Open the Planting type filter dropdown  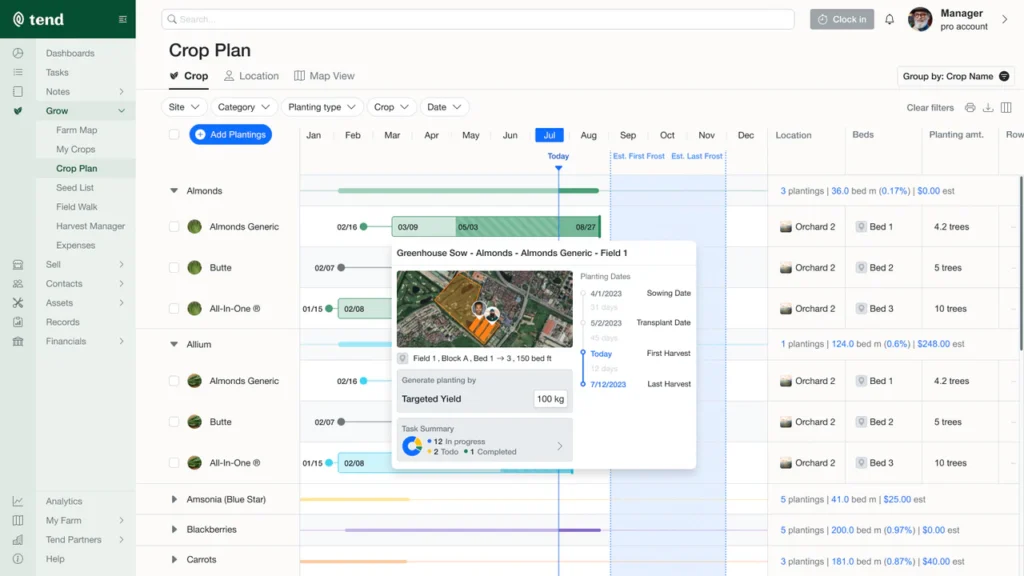coord(321,107)
